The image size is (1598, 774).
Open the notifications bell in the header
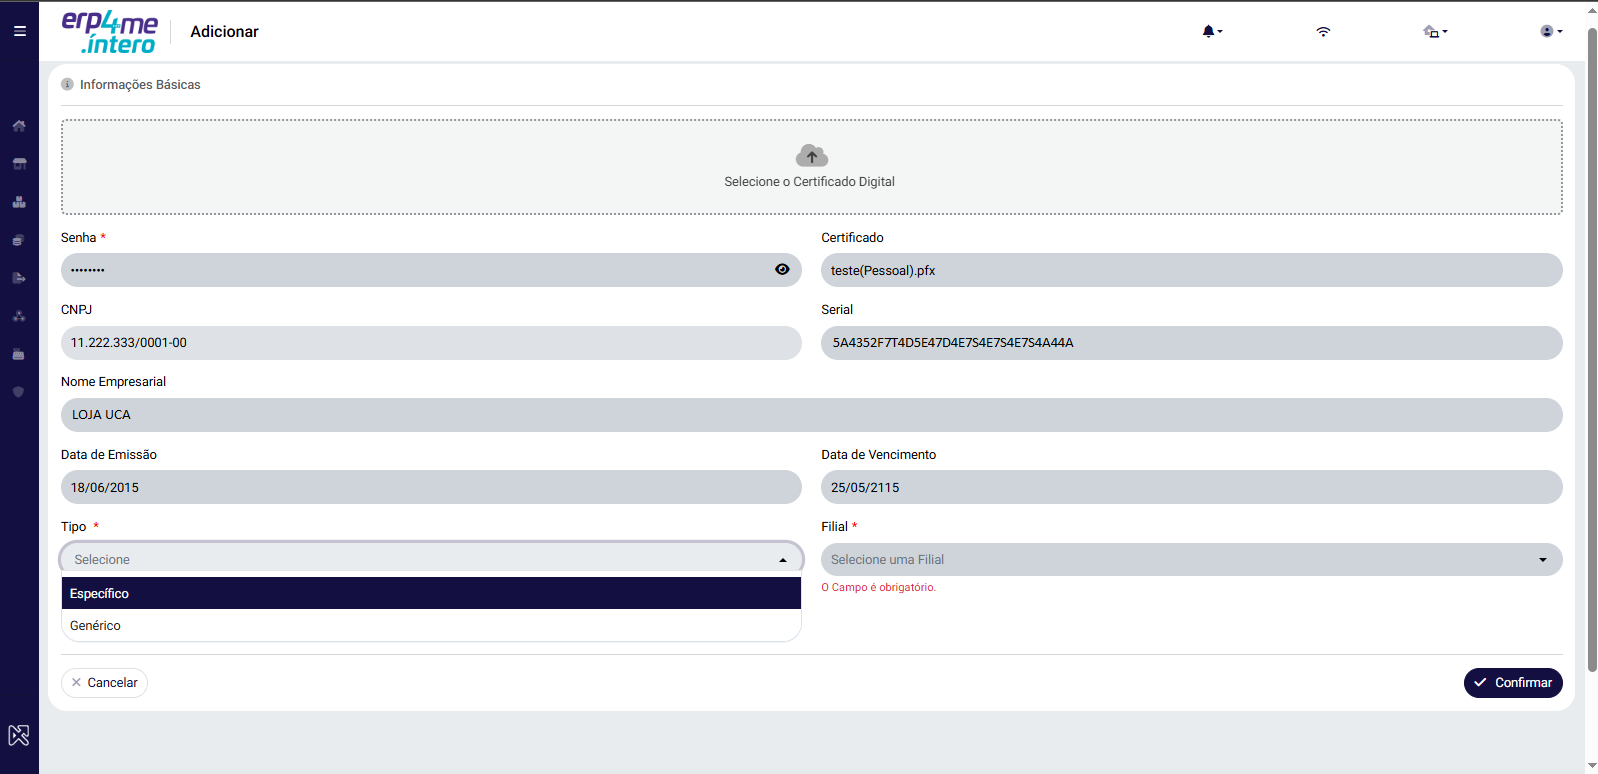pyautogui.click(x=1212, y=31)
